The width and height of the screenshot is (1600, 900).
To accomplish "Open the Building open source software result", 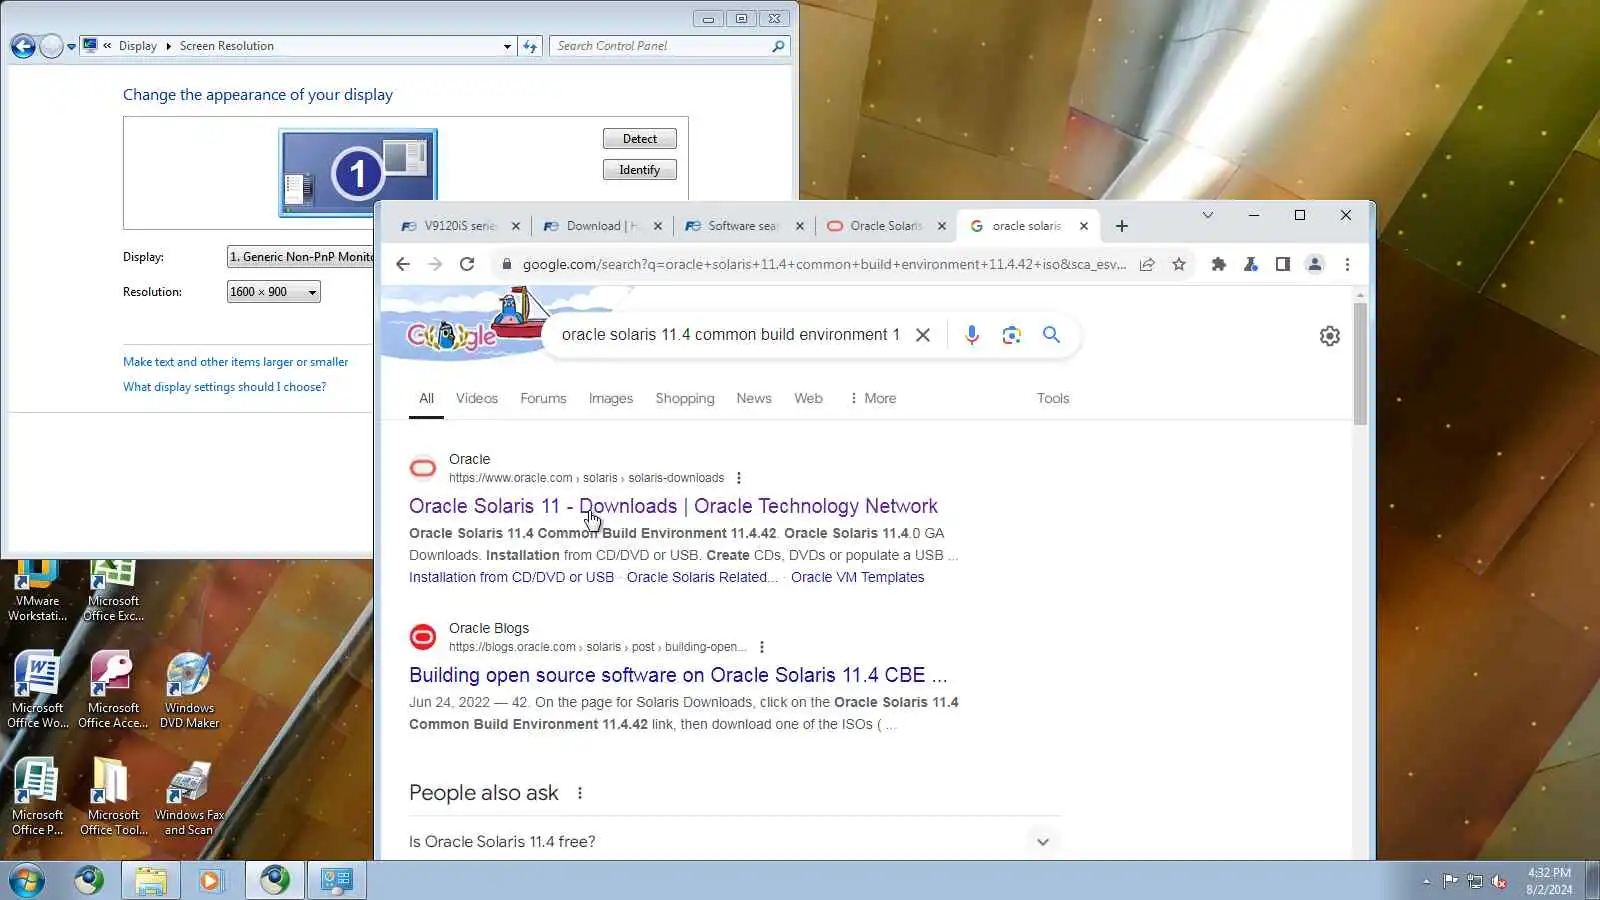I will (678, 675).
